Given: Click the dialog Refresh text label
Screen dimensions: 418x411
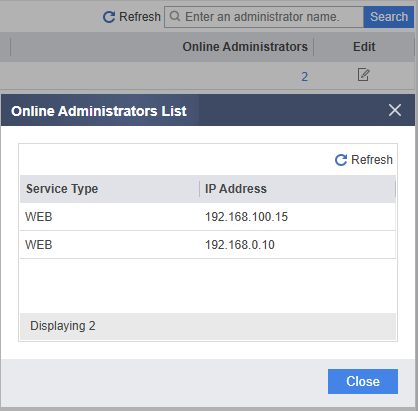Looking at the screenshot, I should pyautogui.click(x=372, y=160).
